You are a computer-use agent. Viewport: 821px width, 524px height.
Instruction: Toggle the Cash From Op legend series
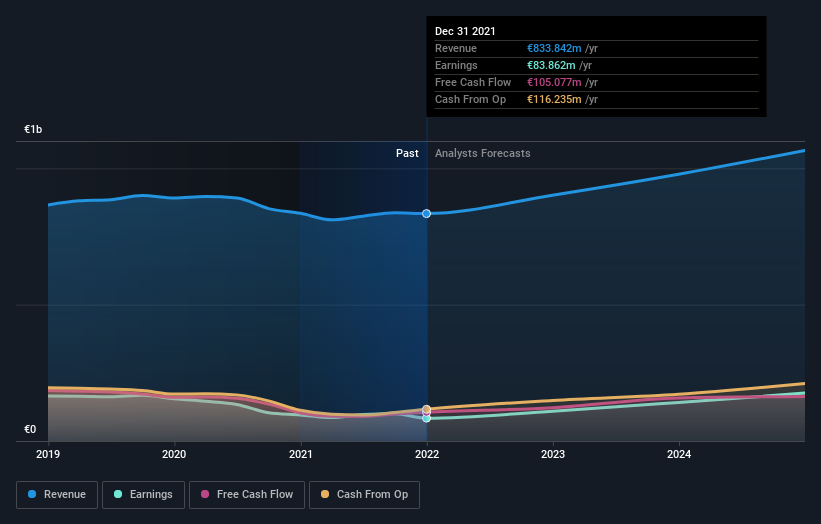coord(364,495)
